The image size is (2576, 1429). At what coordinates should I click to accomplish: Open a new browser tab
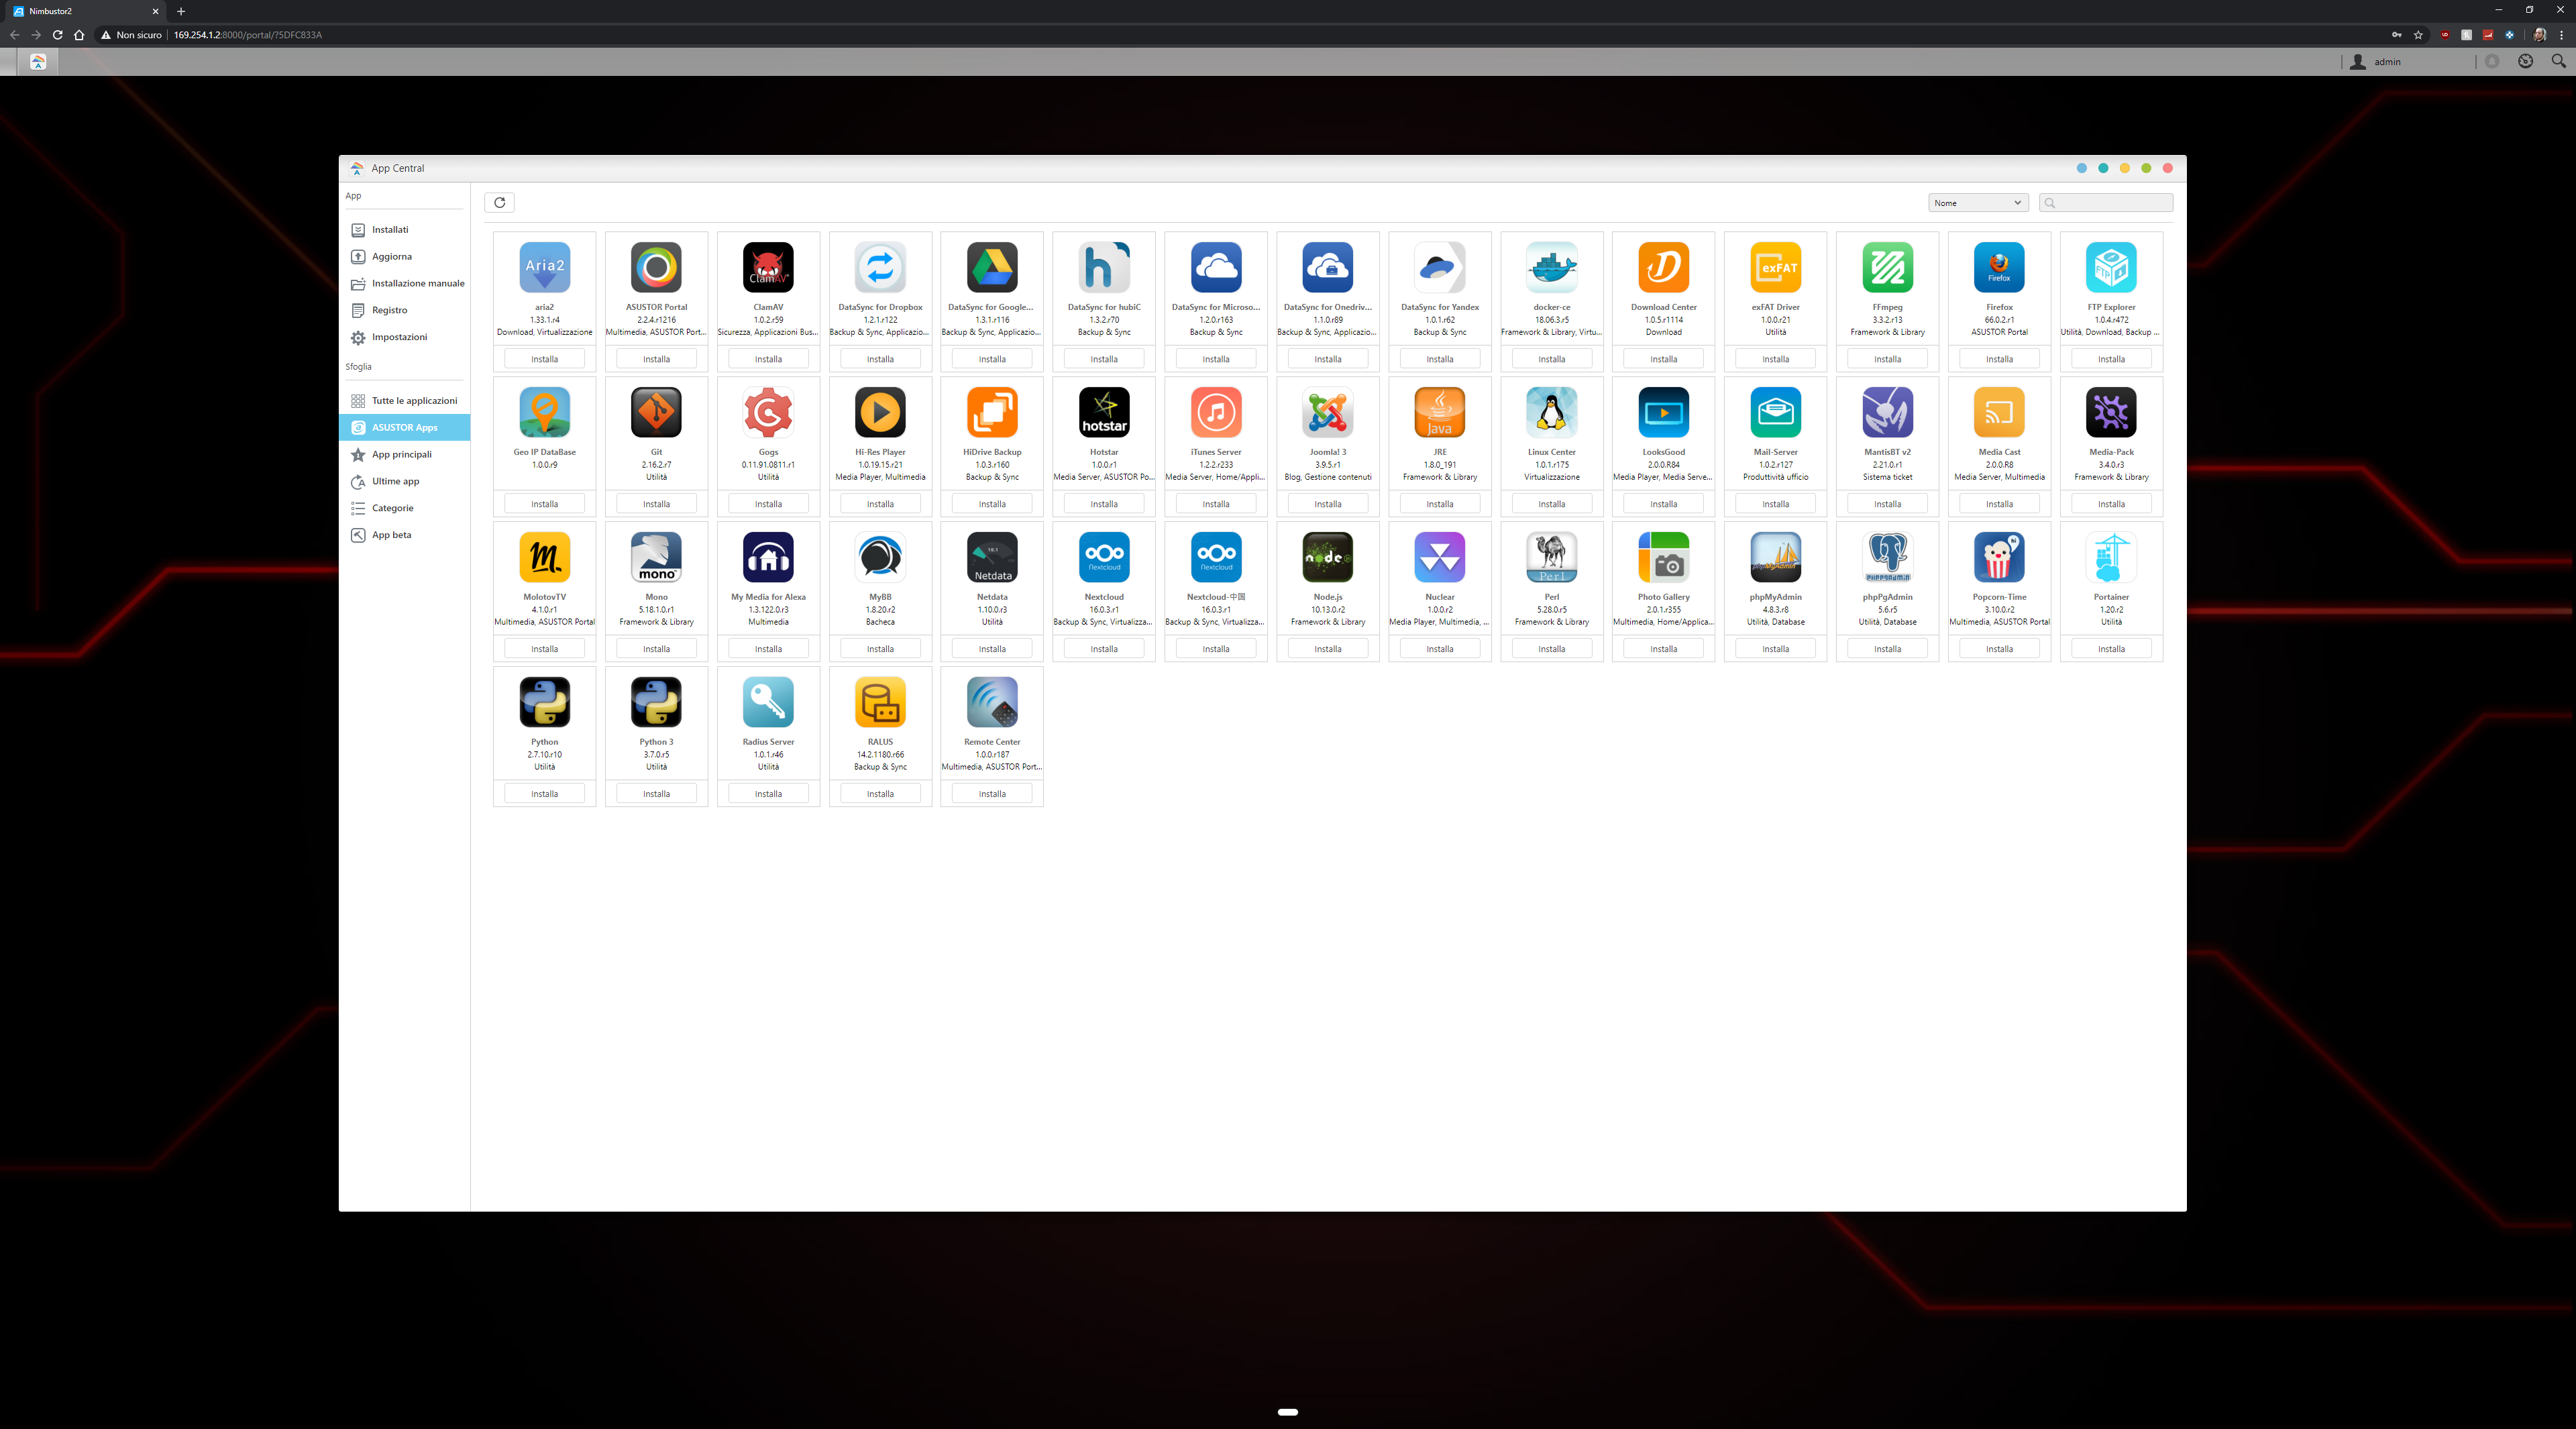181,11
